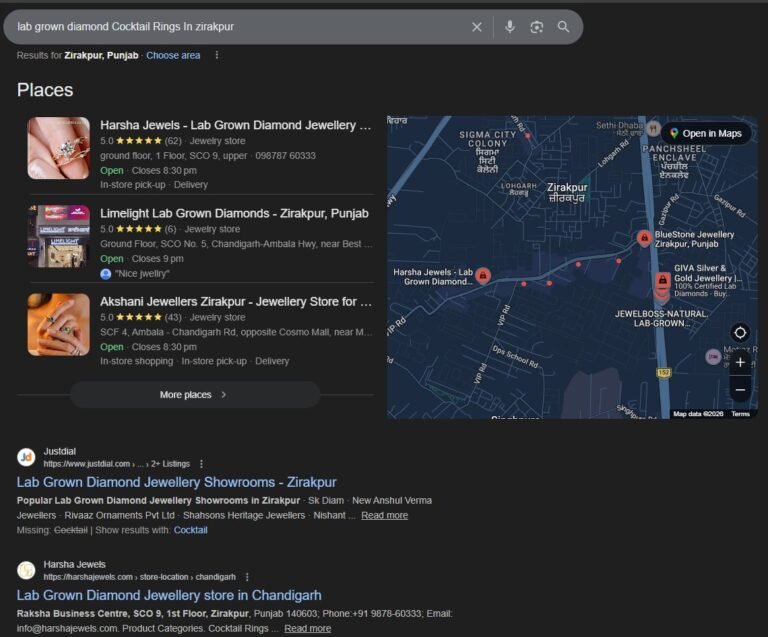Viewport: 768px width, 637px height.
Task: Open more options for Harsha Jewels result
Action: tap(247, 577)
